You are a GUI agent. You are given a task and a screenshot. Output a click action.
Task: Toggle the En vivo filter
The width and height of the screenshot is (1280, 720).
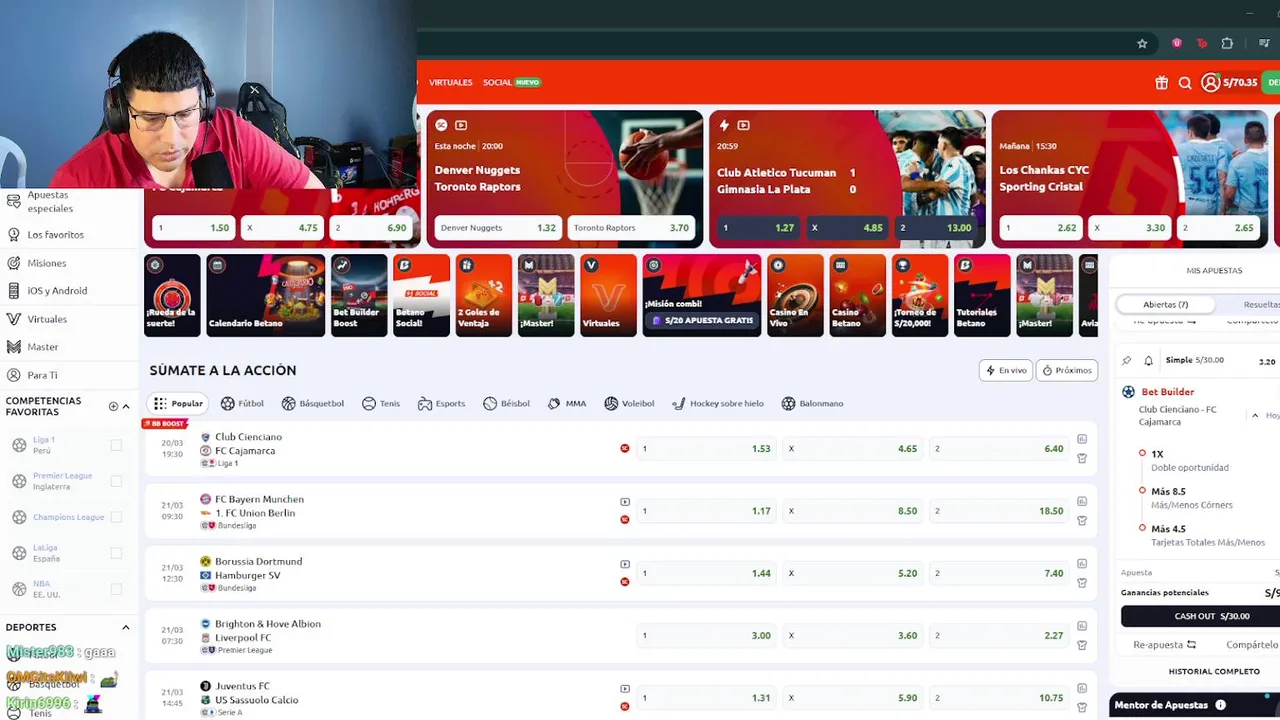click(x=1006, y=371)
